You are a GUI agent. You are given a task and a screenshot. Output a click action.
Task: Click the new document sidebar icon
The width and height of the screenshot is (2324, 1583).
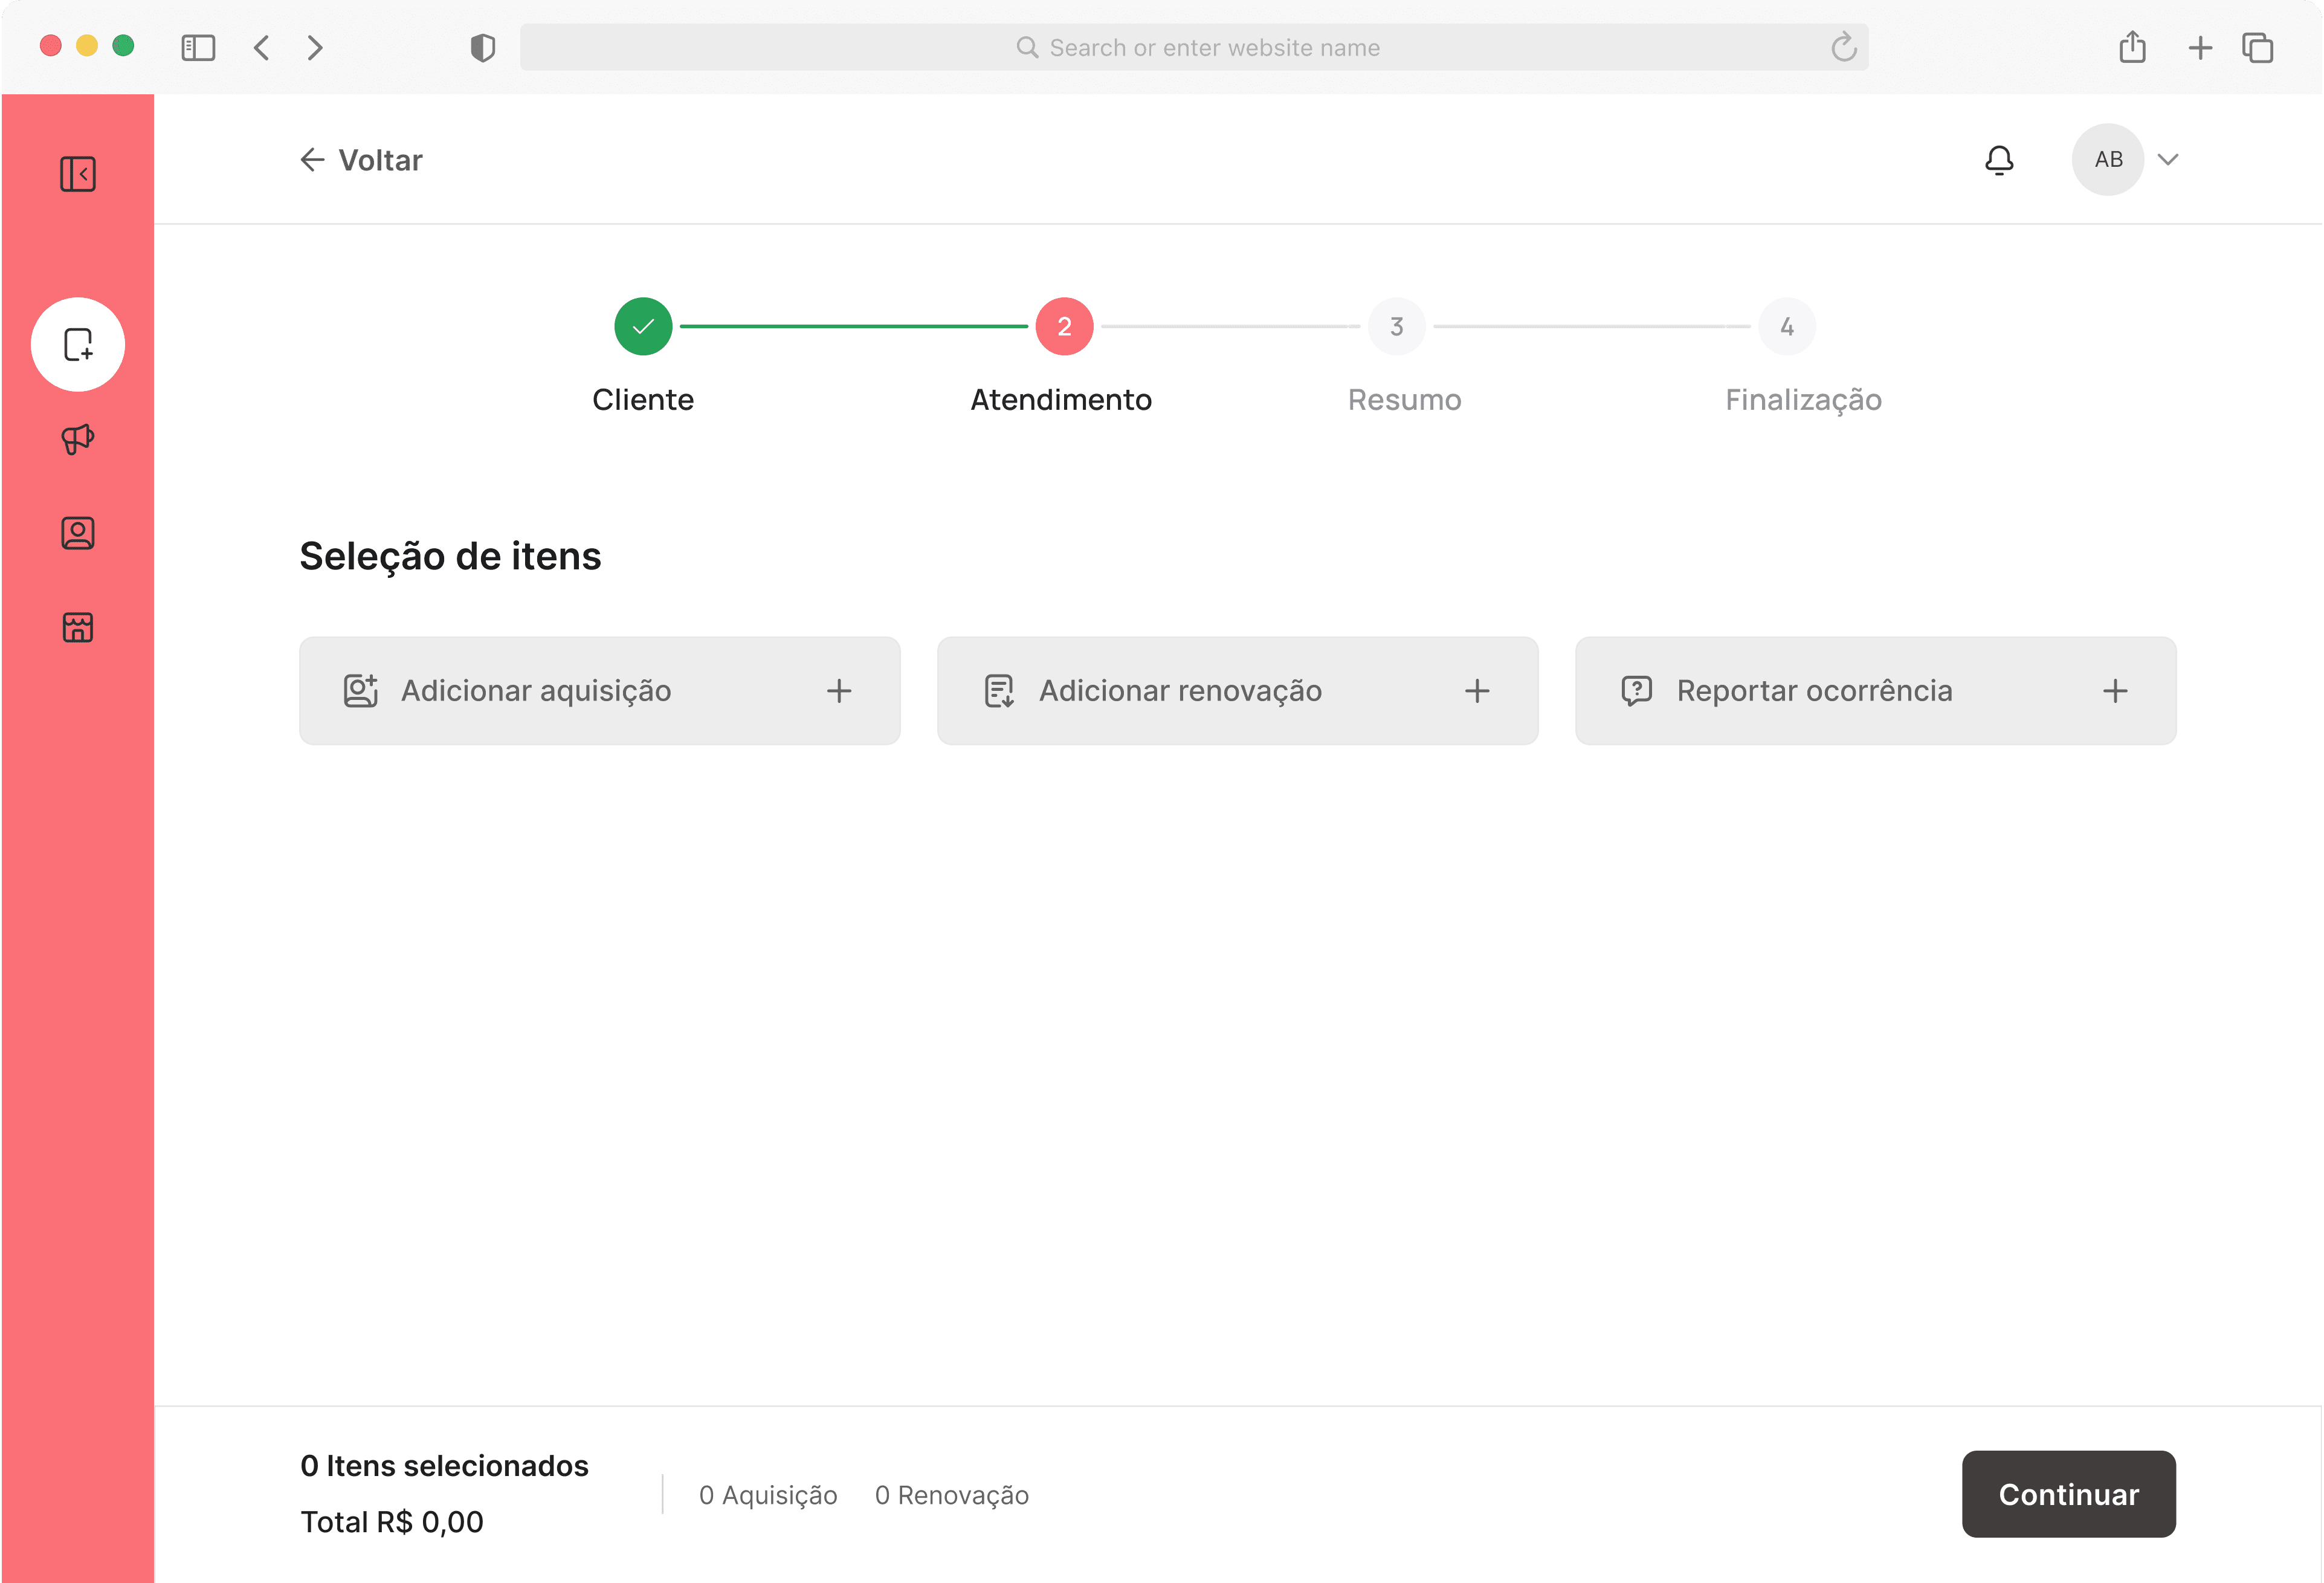(77, 344)
